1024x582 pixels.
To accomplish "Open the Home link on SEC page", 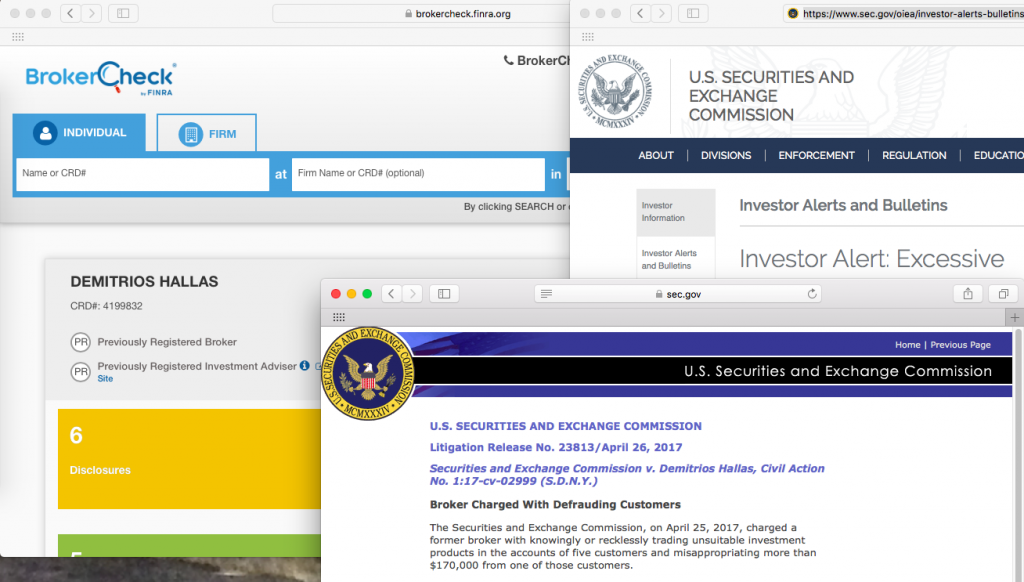I will point(907,345).
